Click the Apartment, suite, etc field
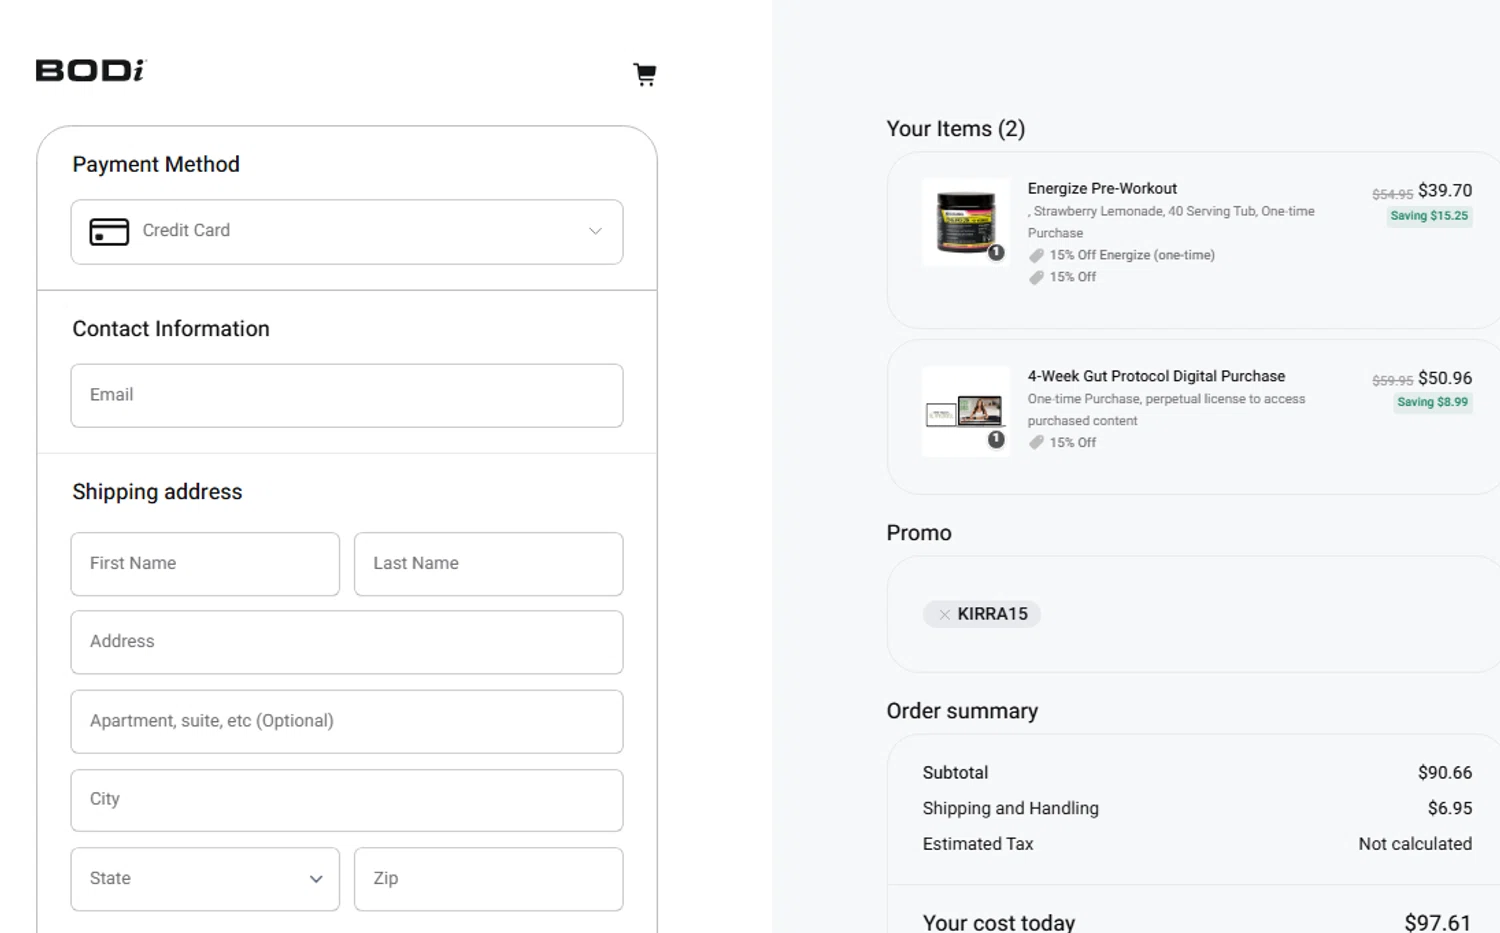1500x933 pixels. (x=347, y=721)
